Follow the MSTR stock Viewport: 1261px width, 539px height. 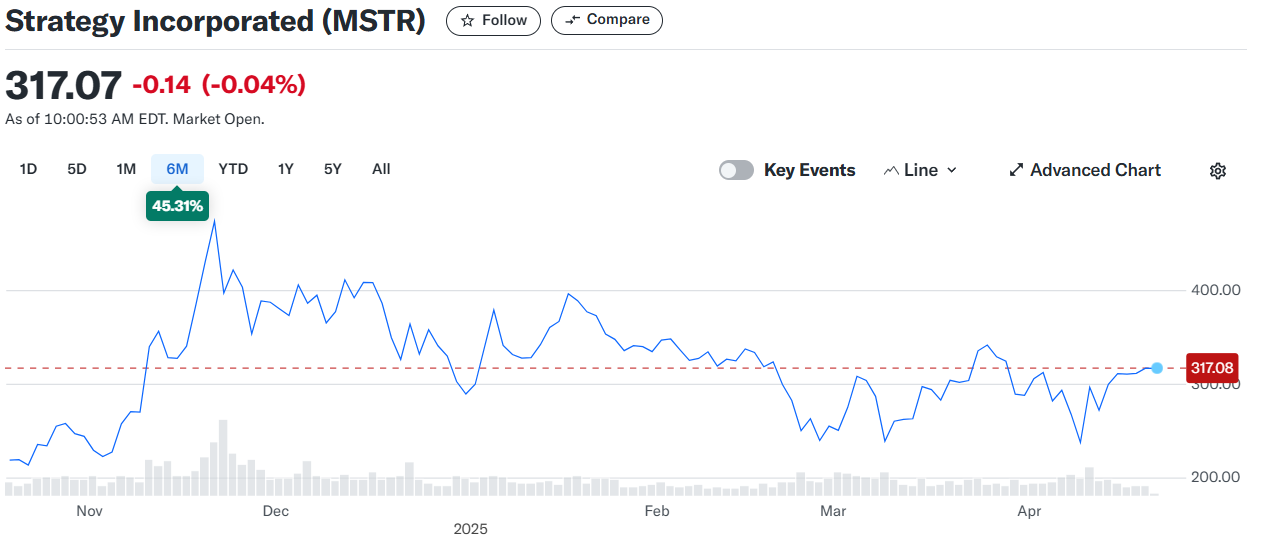click(493, 20)
